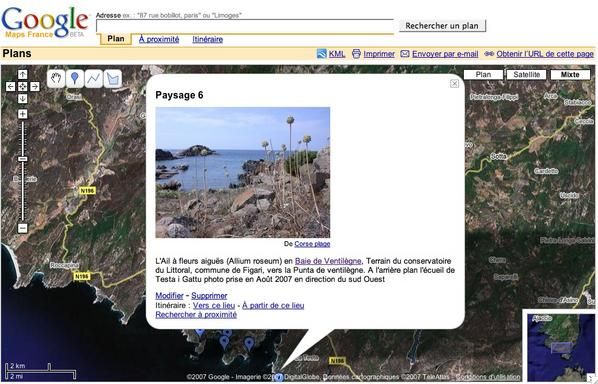Zoom out with the minus button
The height and width of the screenshot is (384, 598).
23,228
